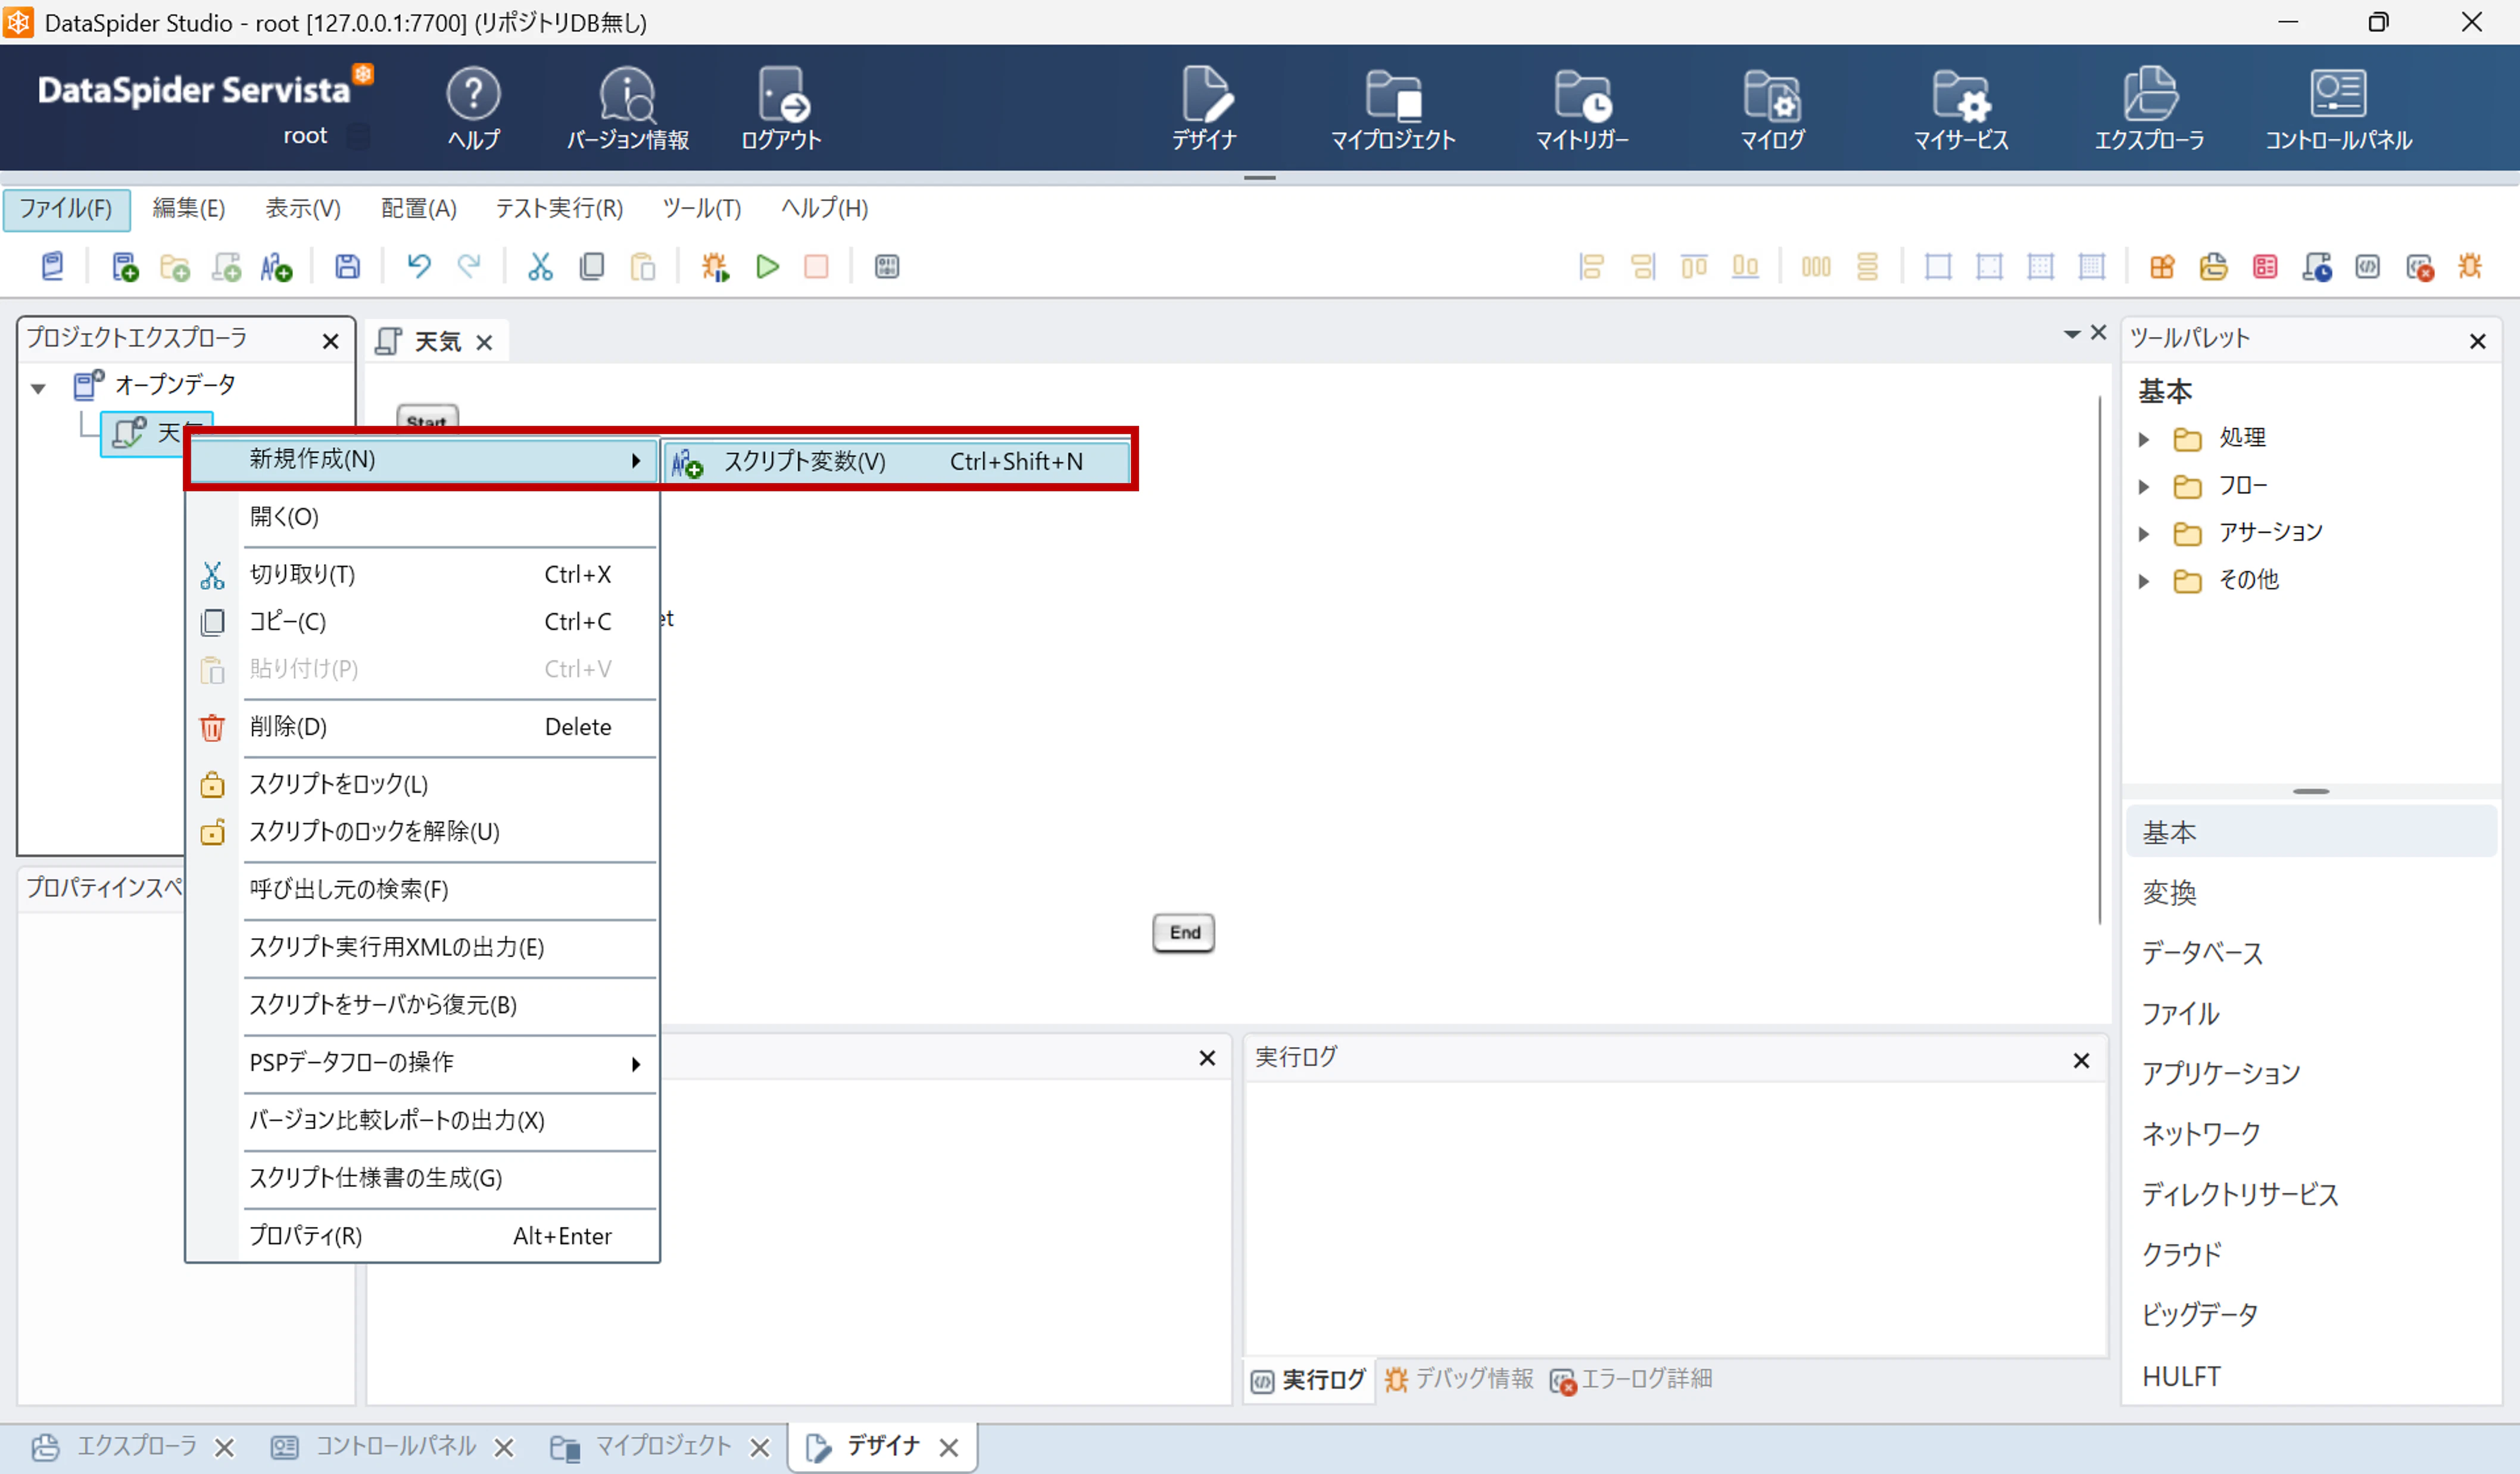Select the ネットワーク palette category
Screen dimensions: 2520x1474
tap(2310, 1133)
